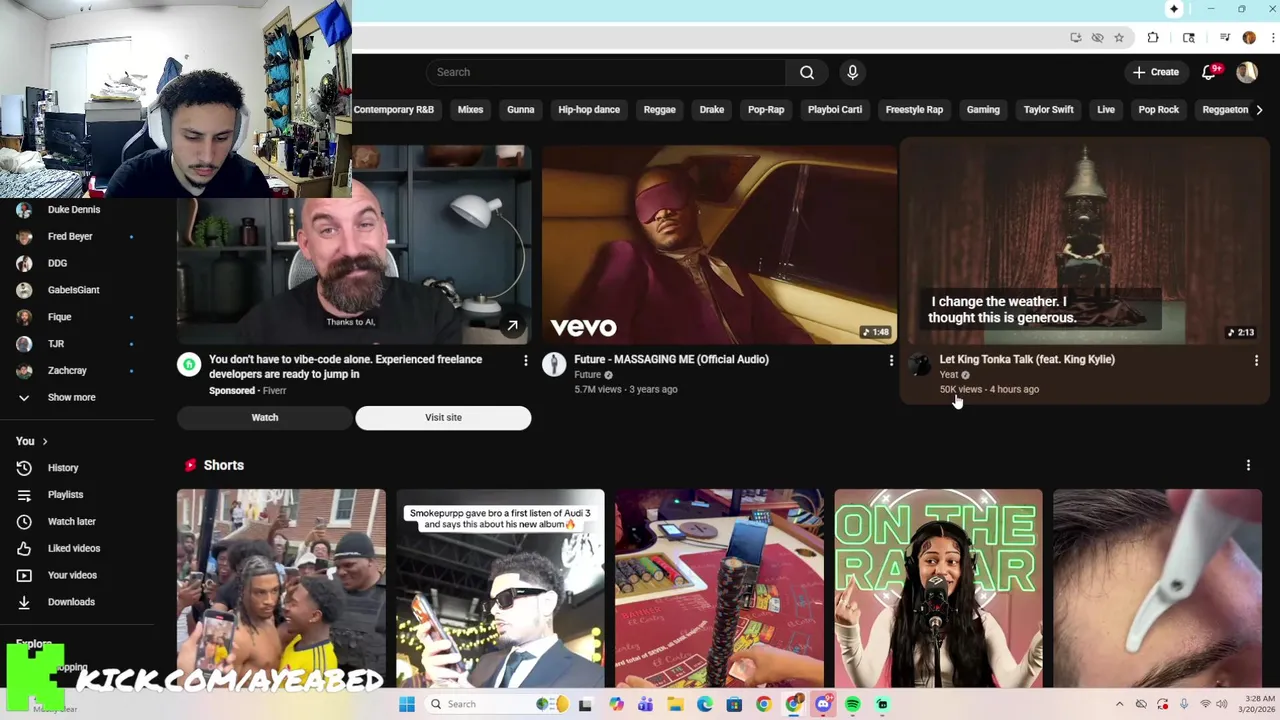Open the Future channel avatar
Image resolution: width=1280 pixels, height=720 pixels.
click(x=554, y=365)
